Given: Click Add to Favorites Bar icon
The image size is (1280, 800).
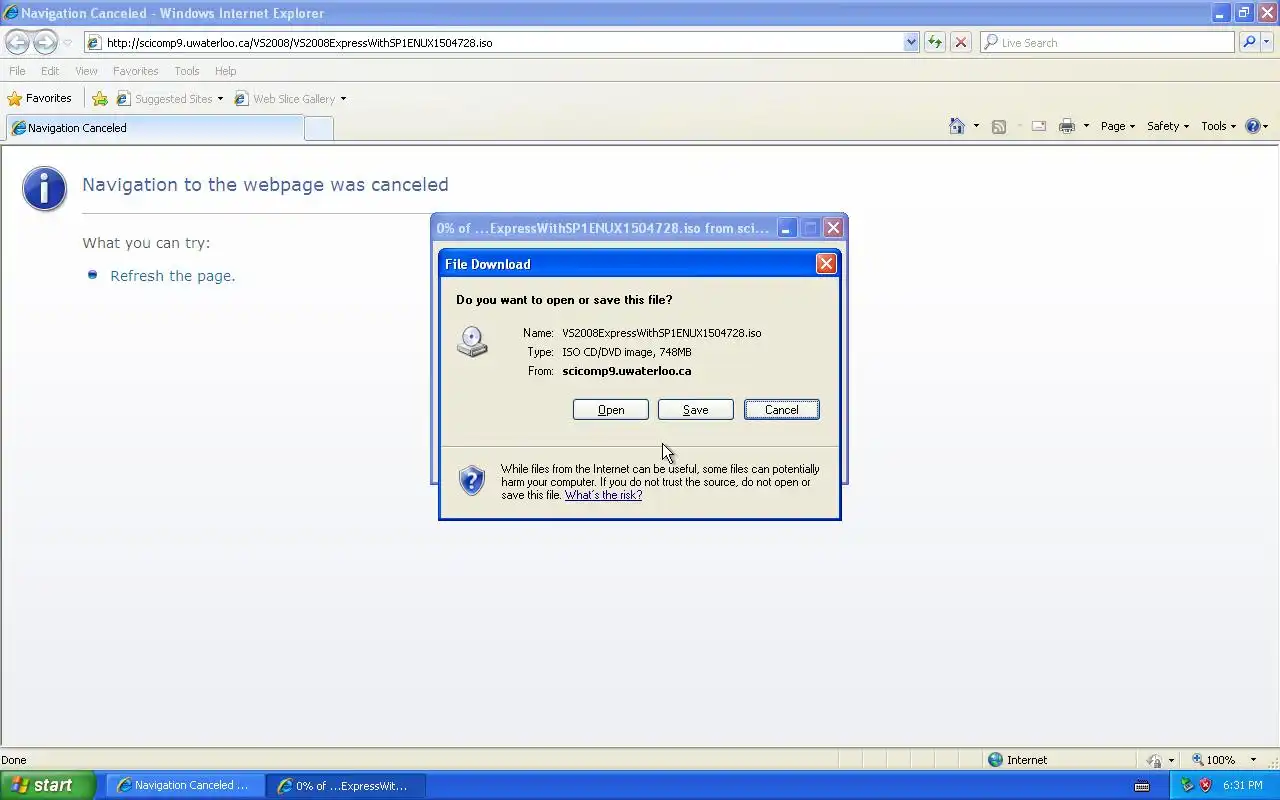Looking at the screenshot, I should coord(100,99).
